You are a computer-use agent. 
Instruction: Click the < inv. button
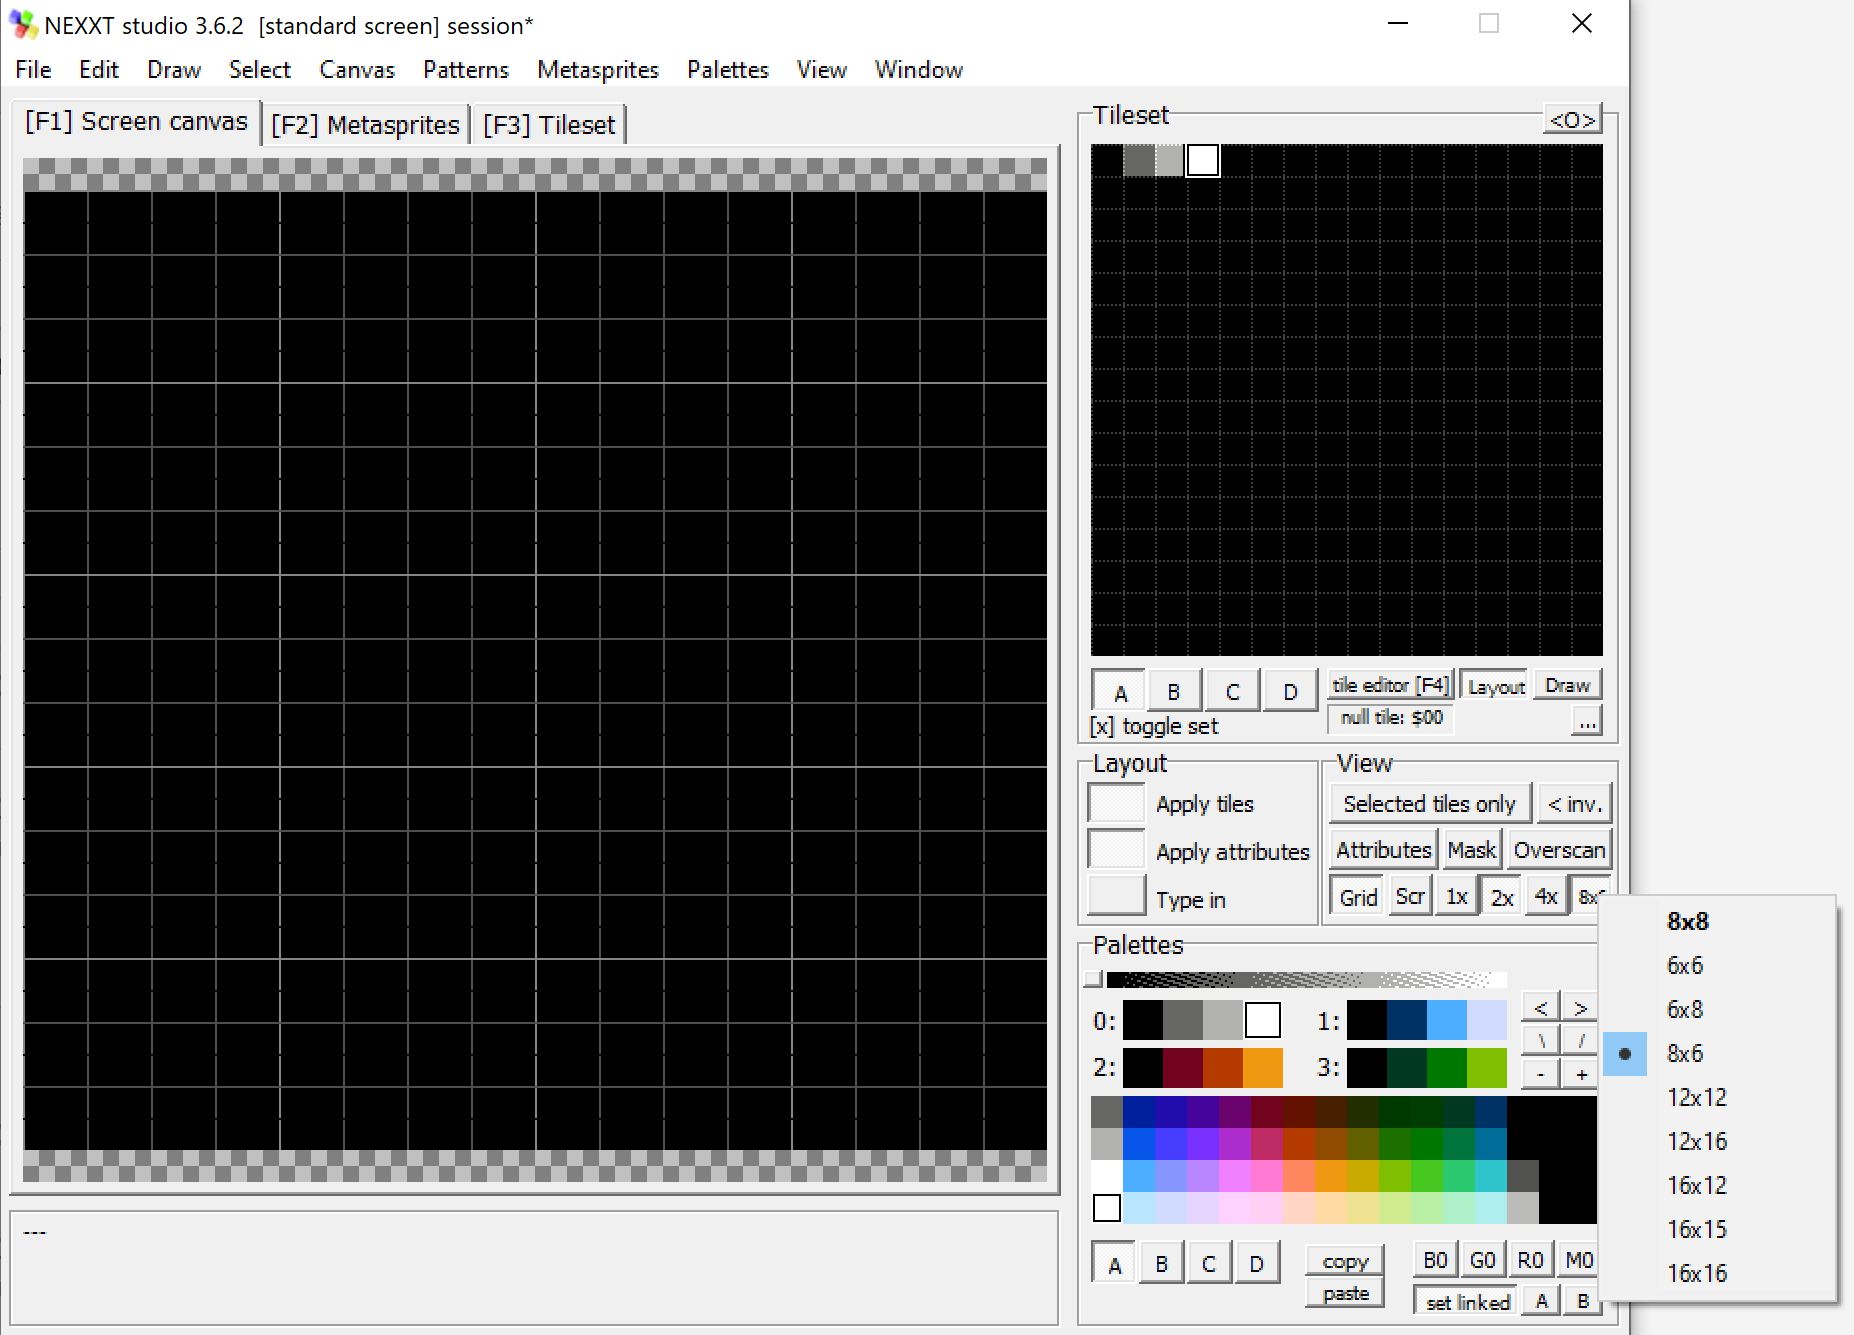click(1574, 804)
